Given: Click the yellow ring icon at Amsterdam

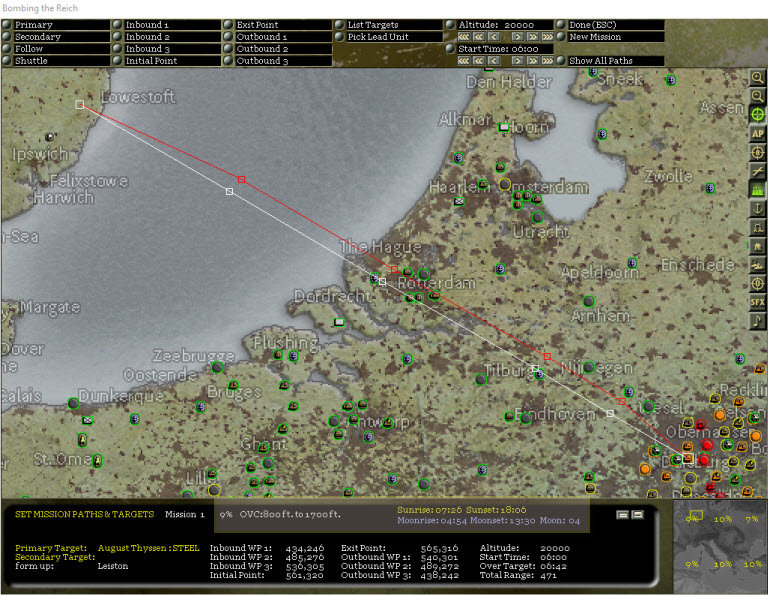Looking at the screenshot, I should pyautogui.click(x=504, y=184).
